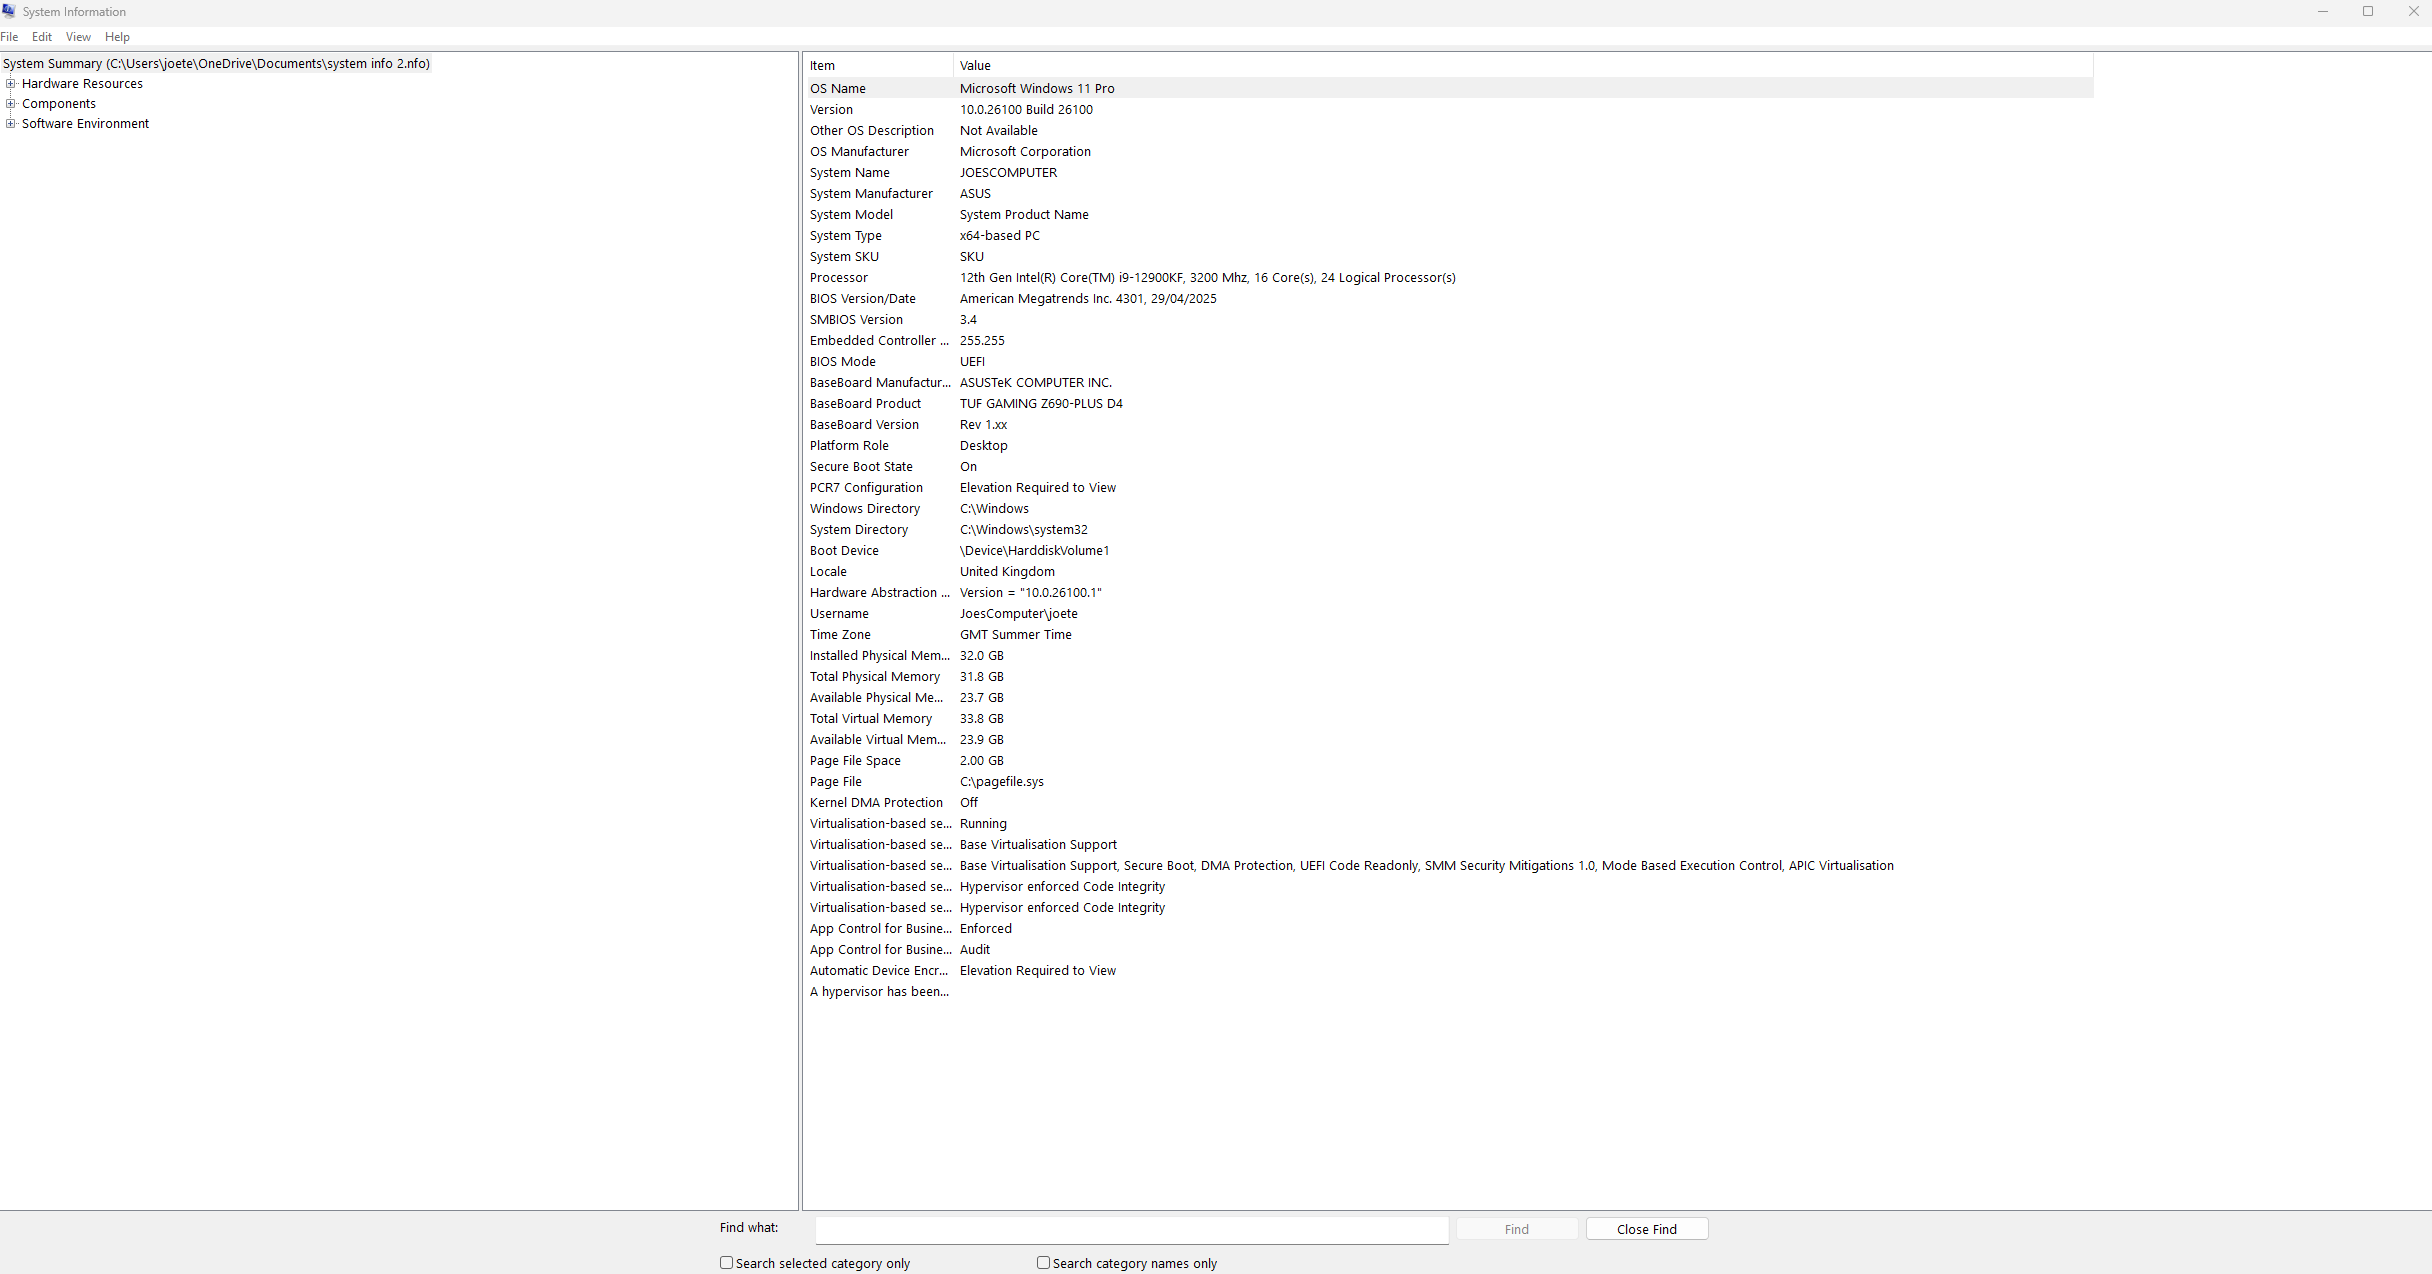Click 'Base Virtualisation Support' value
The image size is (2432, 1274).
(x=1038, y=845)
